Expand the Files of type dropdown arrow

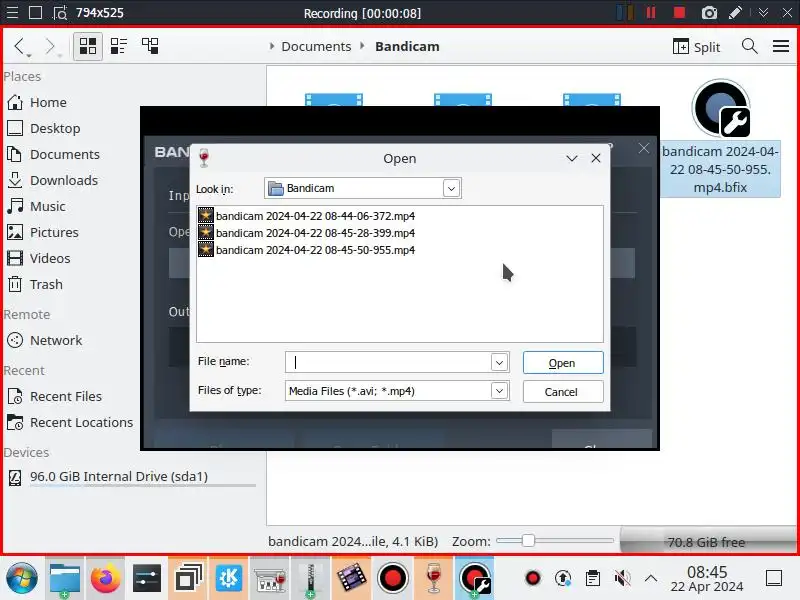(x=499, y=391)
